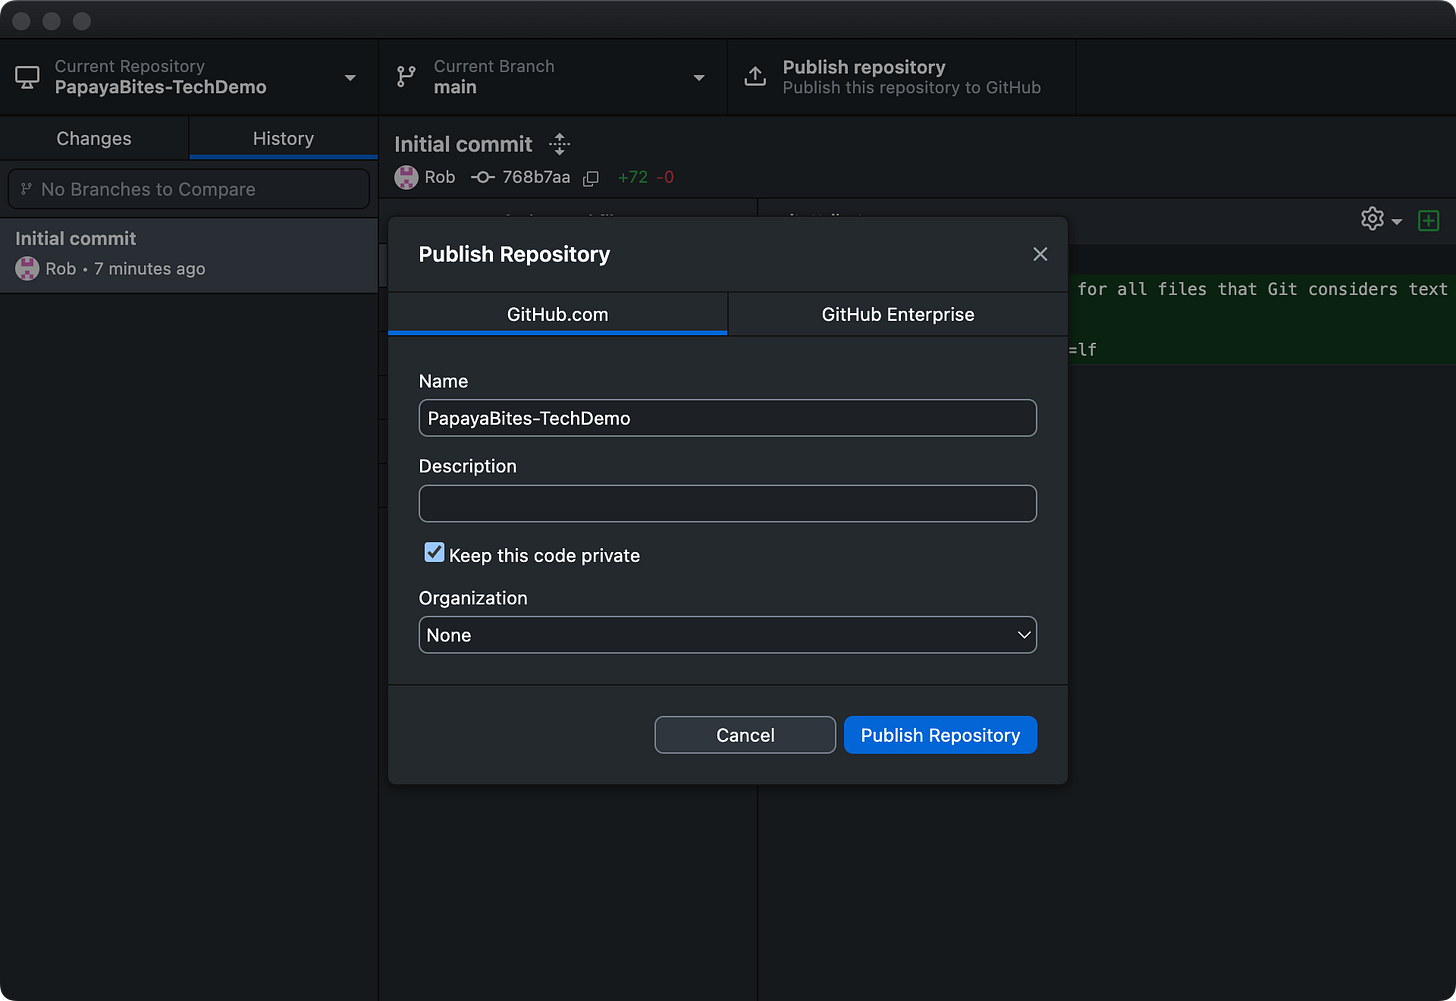
Task: Cancel the Publish Repository dialog
Action: (745, 735)
